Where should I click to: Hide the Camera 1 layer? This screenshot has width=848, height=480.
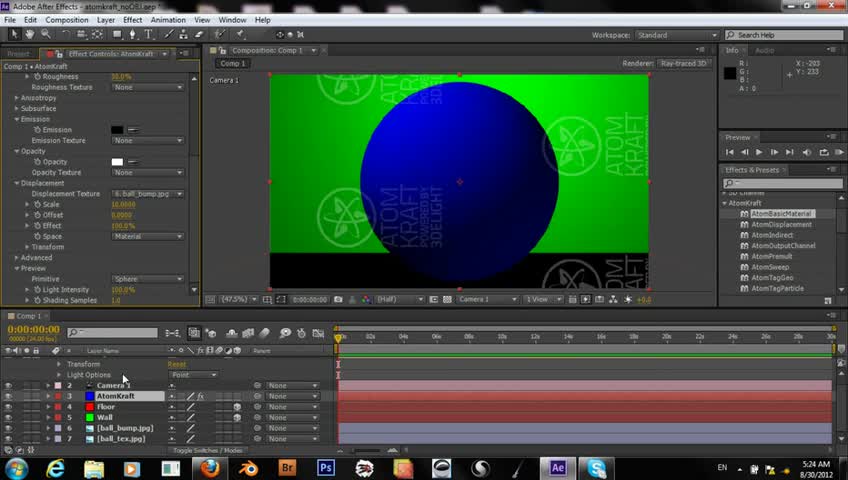tap(8, 385)
